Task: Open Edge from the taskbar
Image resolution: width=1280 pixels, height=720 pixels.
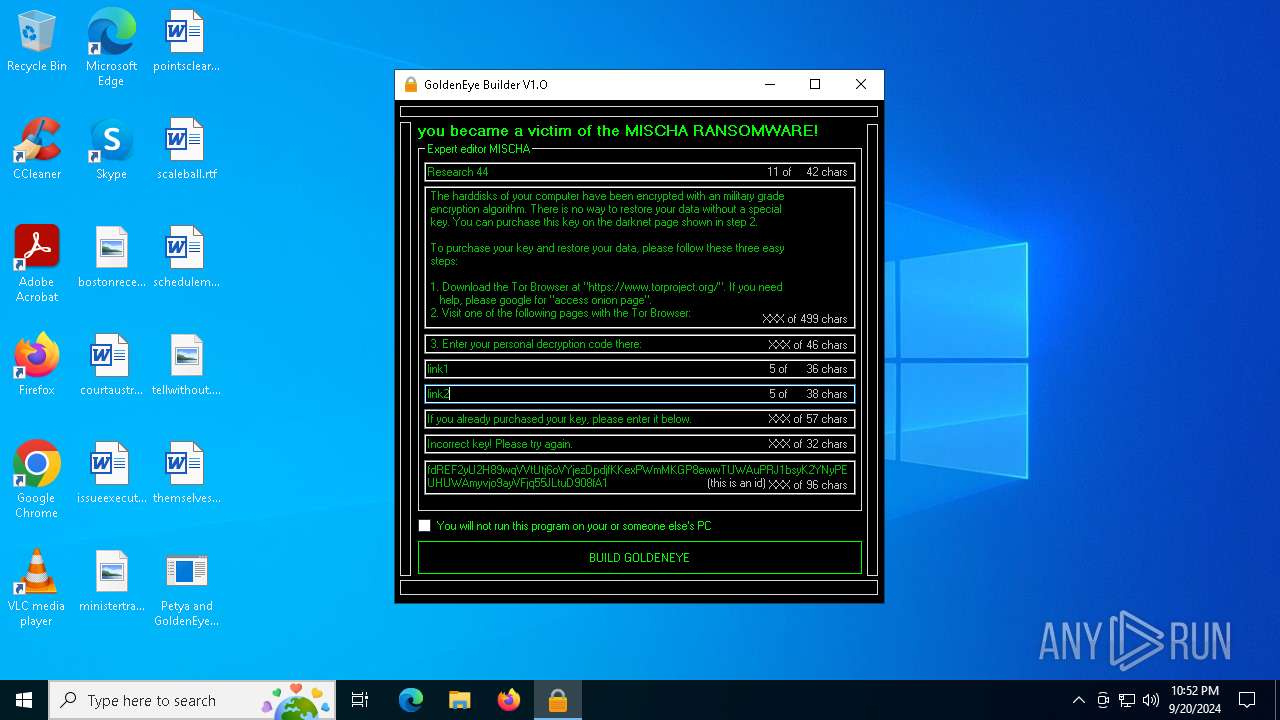Action: point(411,700)
